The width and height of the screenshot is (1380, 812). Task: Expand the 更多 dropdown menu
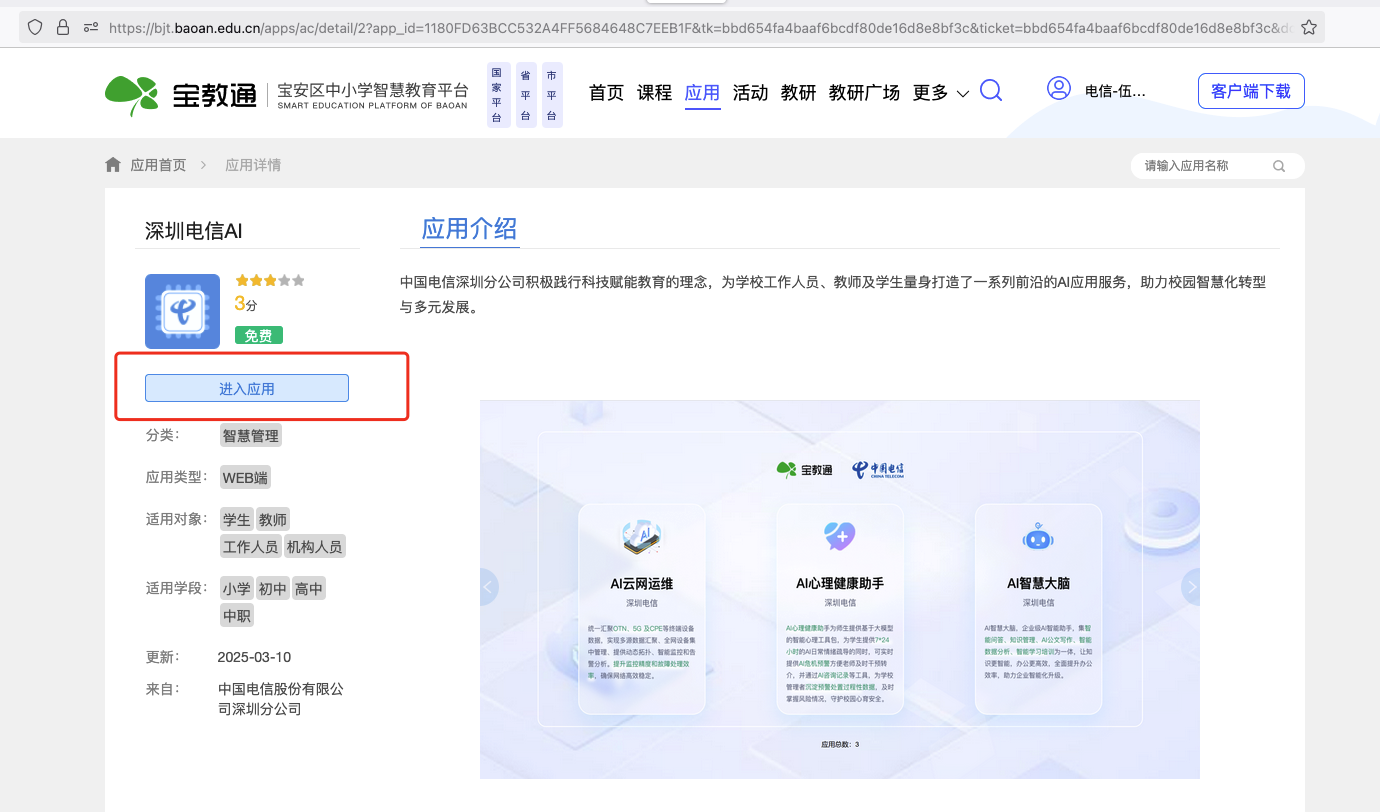pos(940,93)
